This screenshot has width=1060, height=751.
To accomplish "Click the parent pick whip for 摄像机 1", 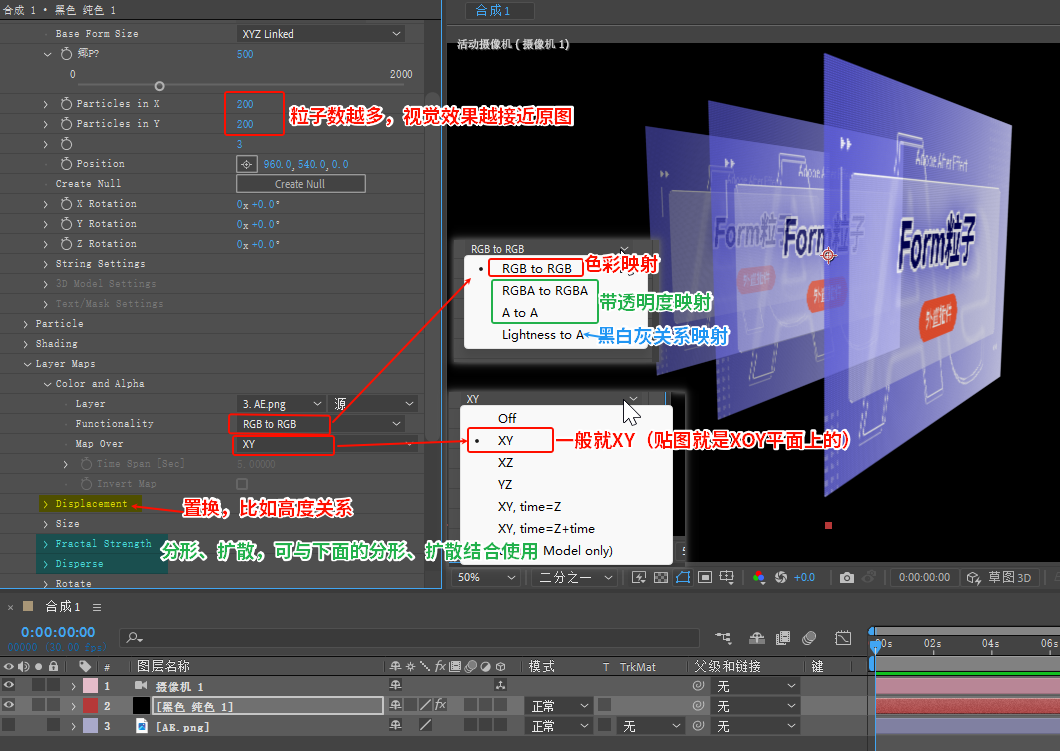I will (x=698, y=686).
